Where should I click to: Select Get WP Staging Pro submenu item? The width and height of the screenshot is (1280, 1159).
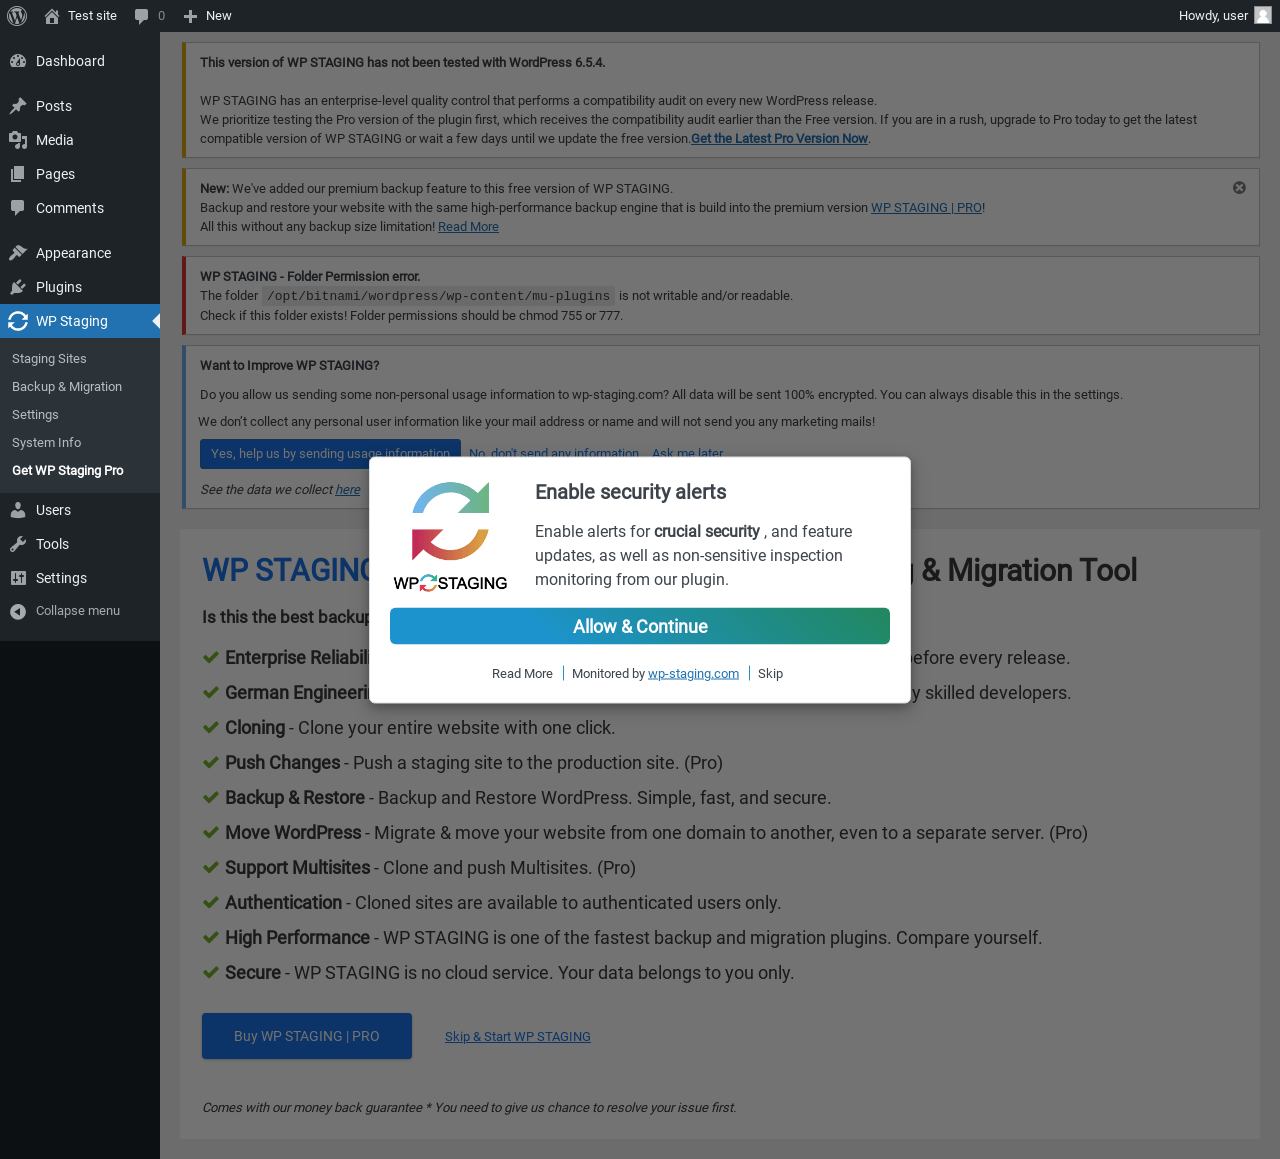coord(68,471)
